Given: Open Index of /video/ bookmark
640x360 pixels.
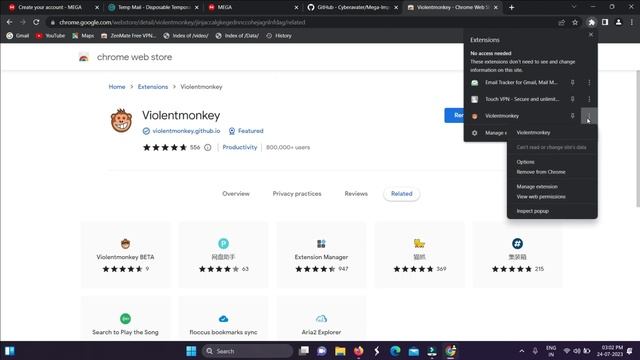Looking at the screenshot, I should point(186,36).
